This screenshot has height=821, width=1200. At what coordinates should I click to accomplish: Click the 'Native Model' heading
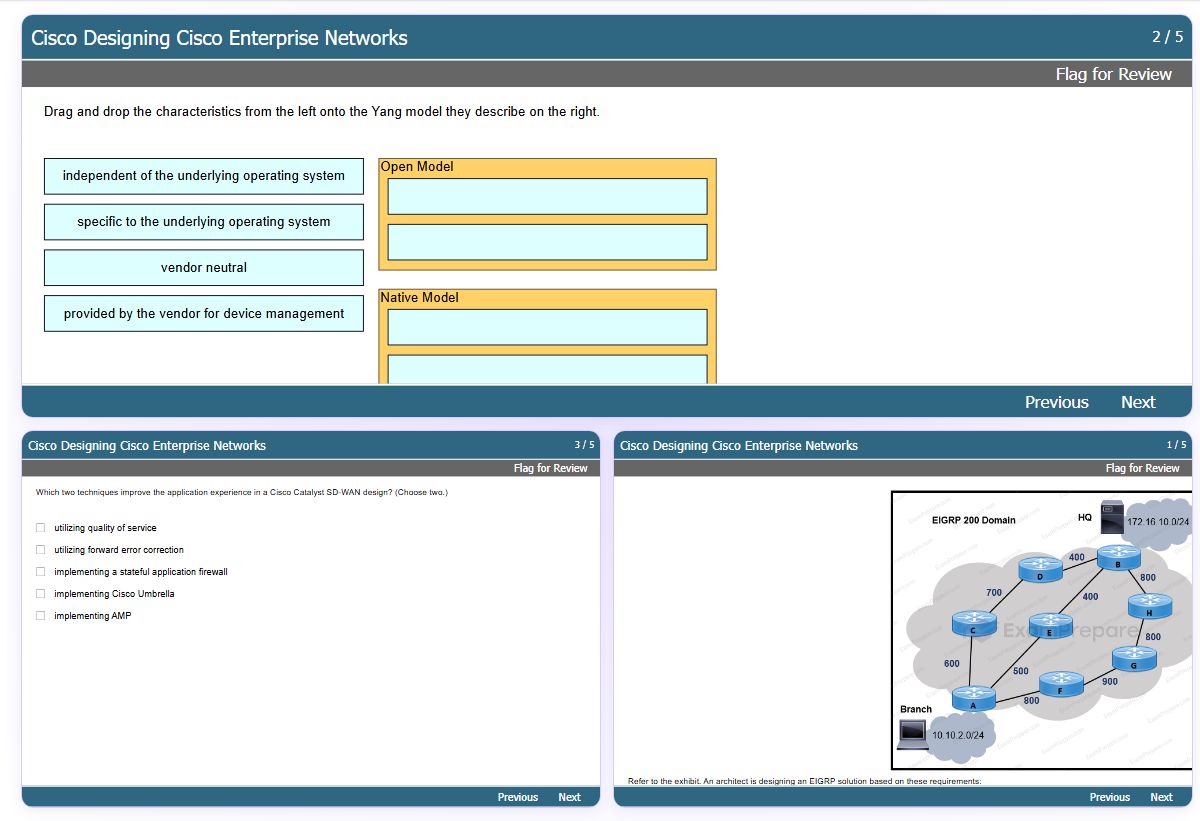(420, 298)
